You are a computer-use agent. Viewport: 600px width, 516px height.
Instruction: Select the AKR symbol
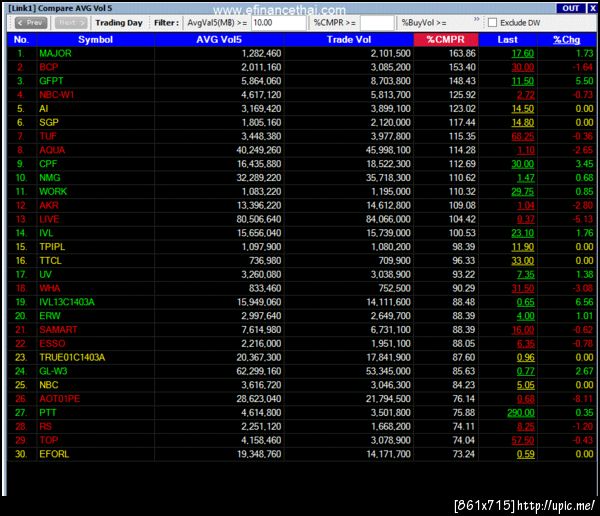(49, 205)
